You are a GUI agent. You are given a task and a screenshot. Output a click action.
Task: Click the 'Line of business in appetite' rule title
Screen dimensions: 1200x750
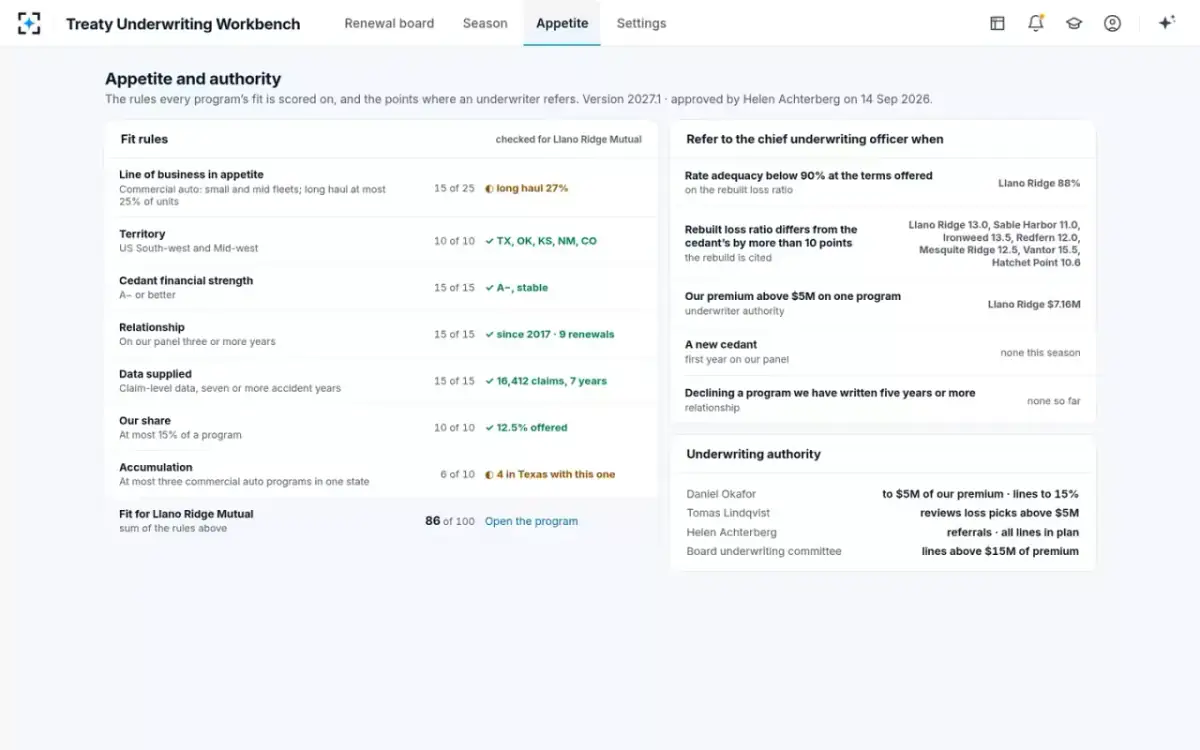191,175
